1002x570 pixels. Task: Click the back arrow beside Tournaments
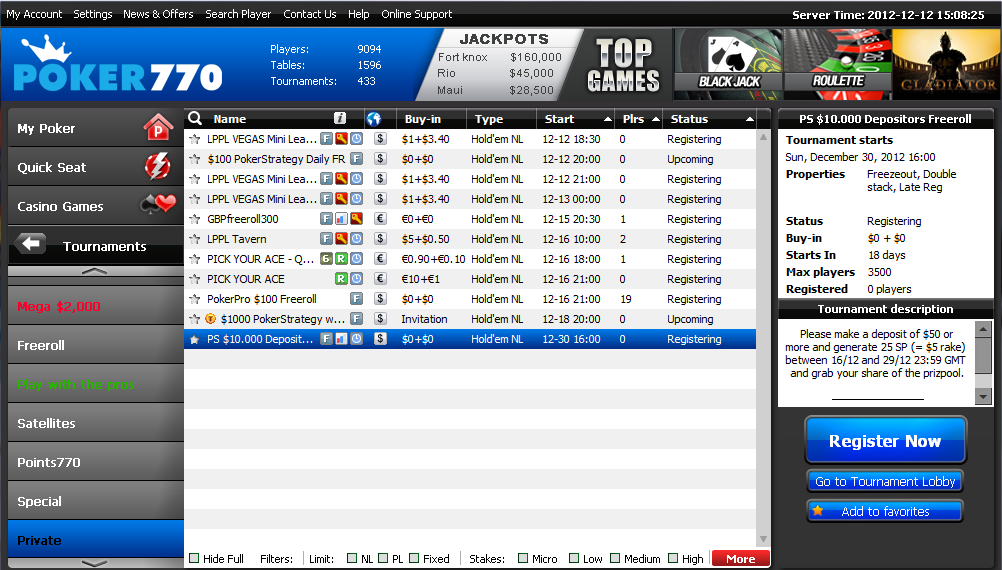pyautogui.click(x=30, y=243)
